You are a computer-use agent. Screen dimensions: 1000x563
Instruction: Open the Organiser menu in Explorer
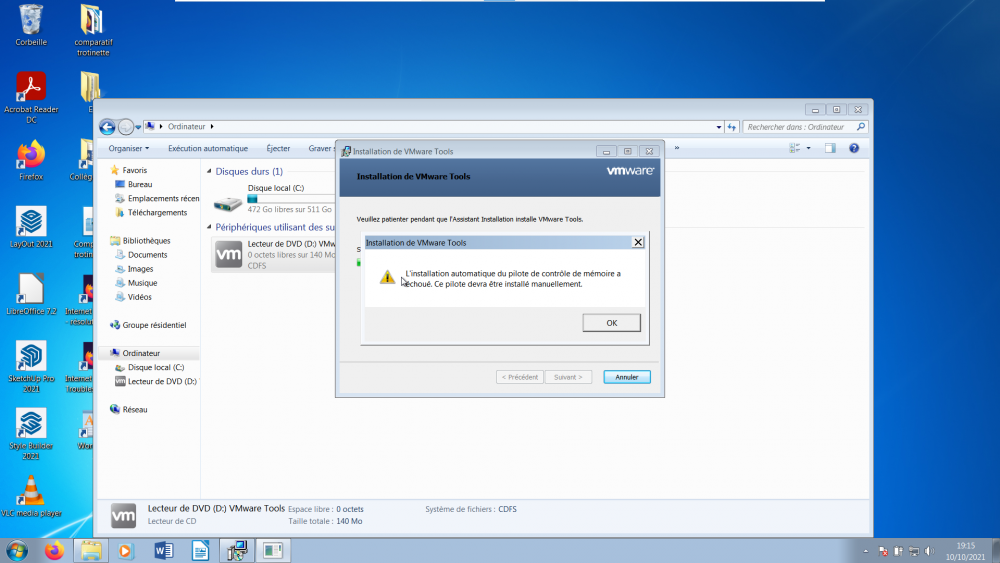[x=128, y=149]
